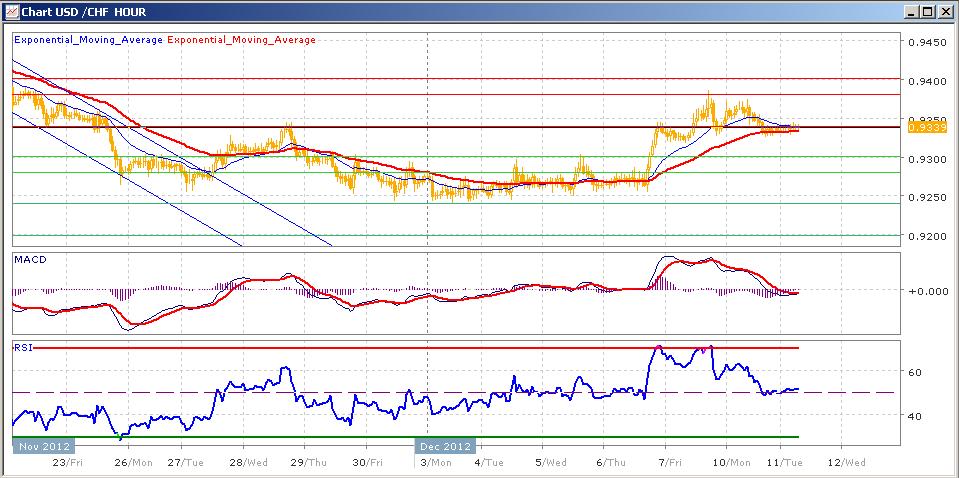Click the Nov 2012 month marker
Viewport: 959px width, 478px height.
[44, 446]
